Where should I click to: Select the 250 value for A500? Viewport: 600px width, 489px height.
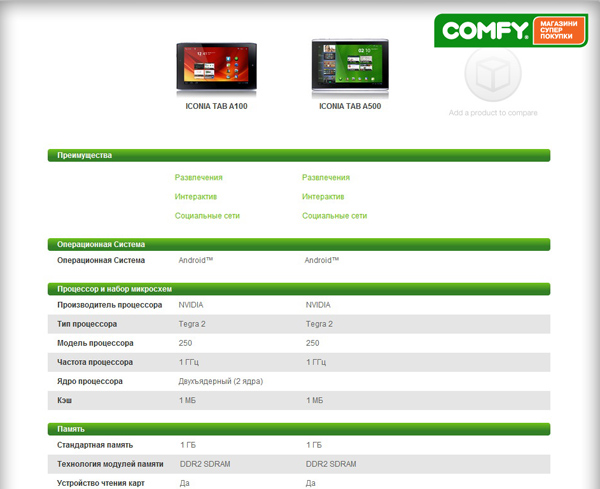312,343
